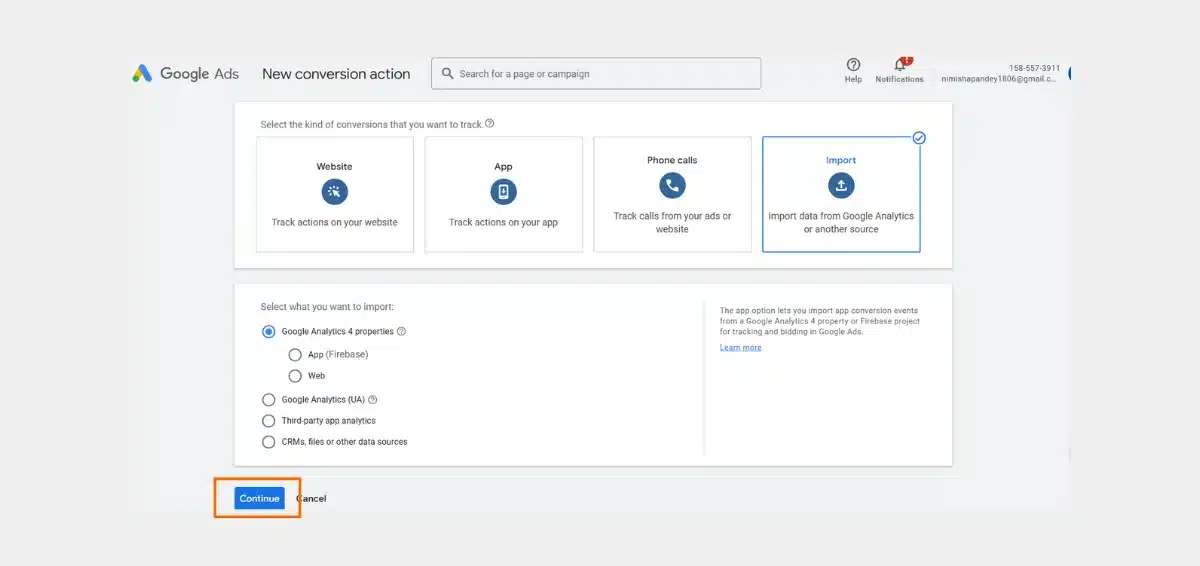This screenshot has width=1200, height=566.
Task: Click the blue checkmark on Import card
Action: coord(919,138)
